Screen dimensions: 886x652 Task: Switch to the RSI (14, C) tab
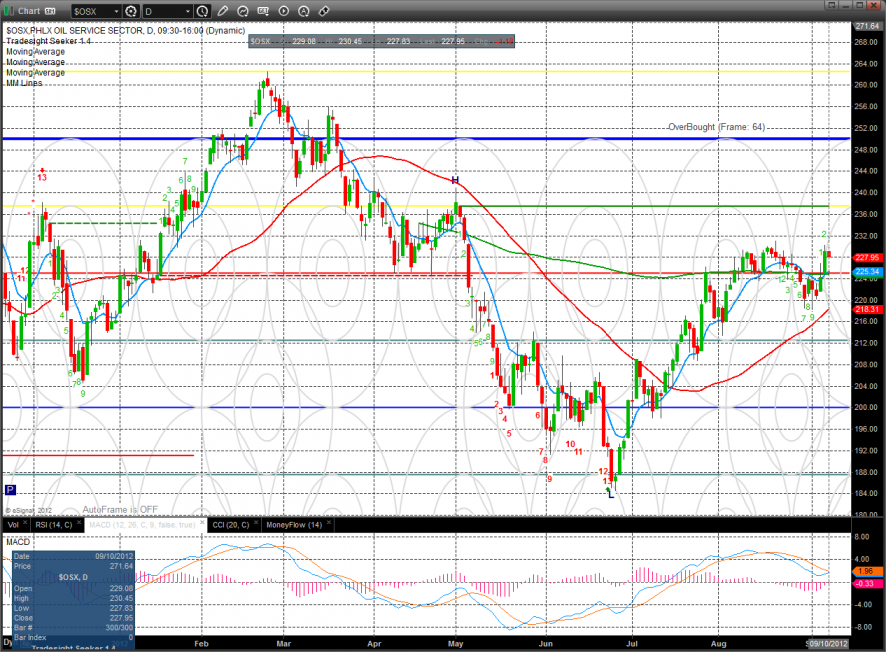(x=54, y=525)
